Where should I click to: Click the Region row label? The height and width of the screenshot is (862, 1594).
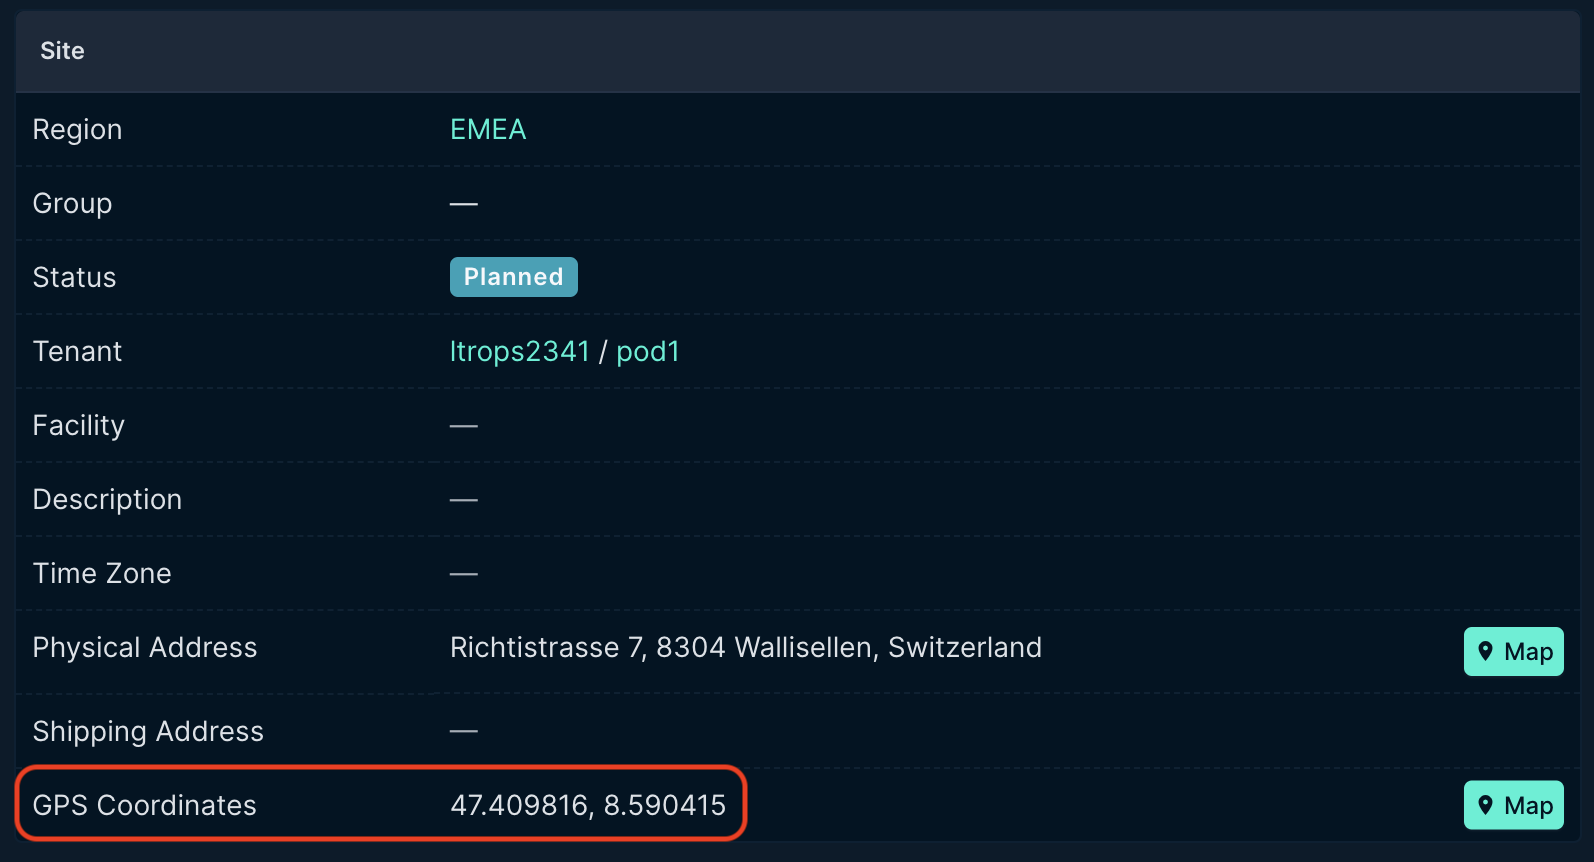[77, 130]
